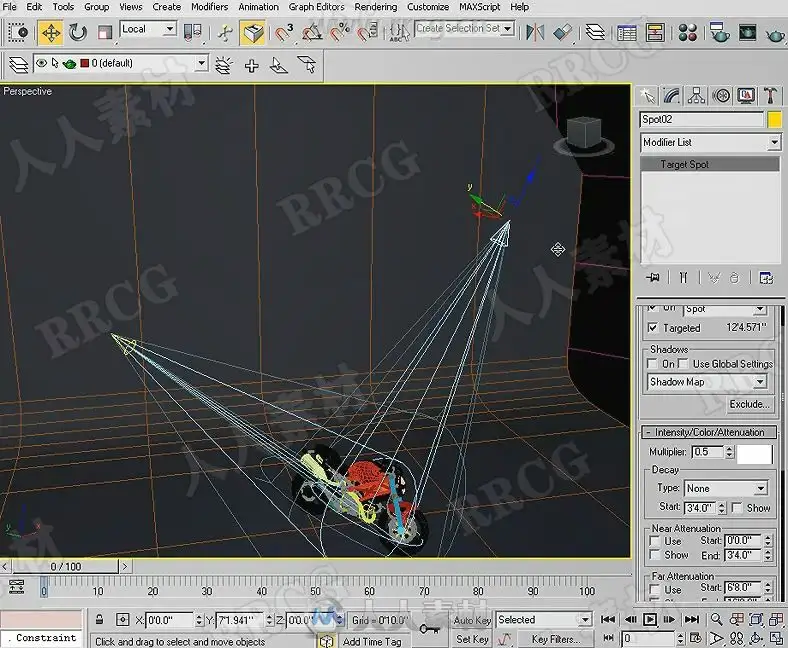Screen dimensions: 788x648
Task: Activate the Select and Rotate tool
Action: click(77, 32)
